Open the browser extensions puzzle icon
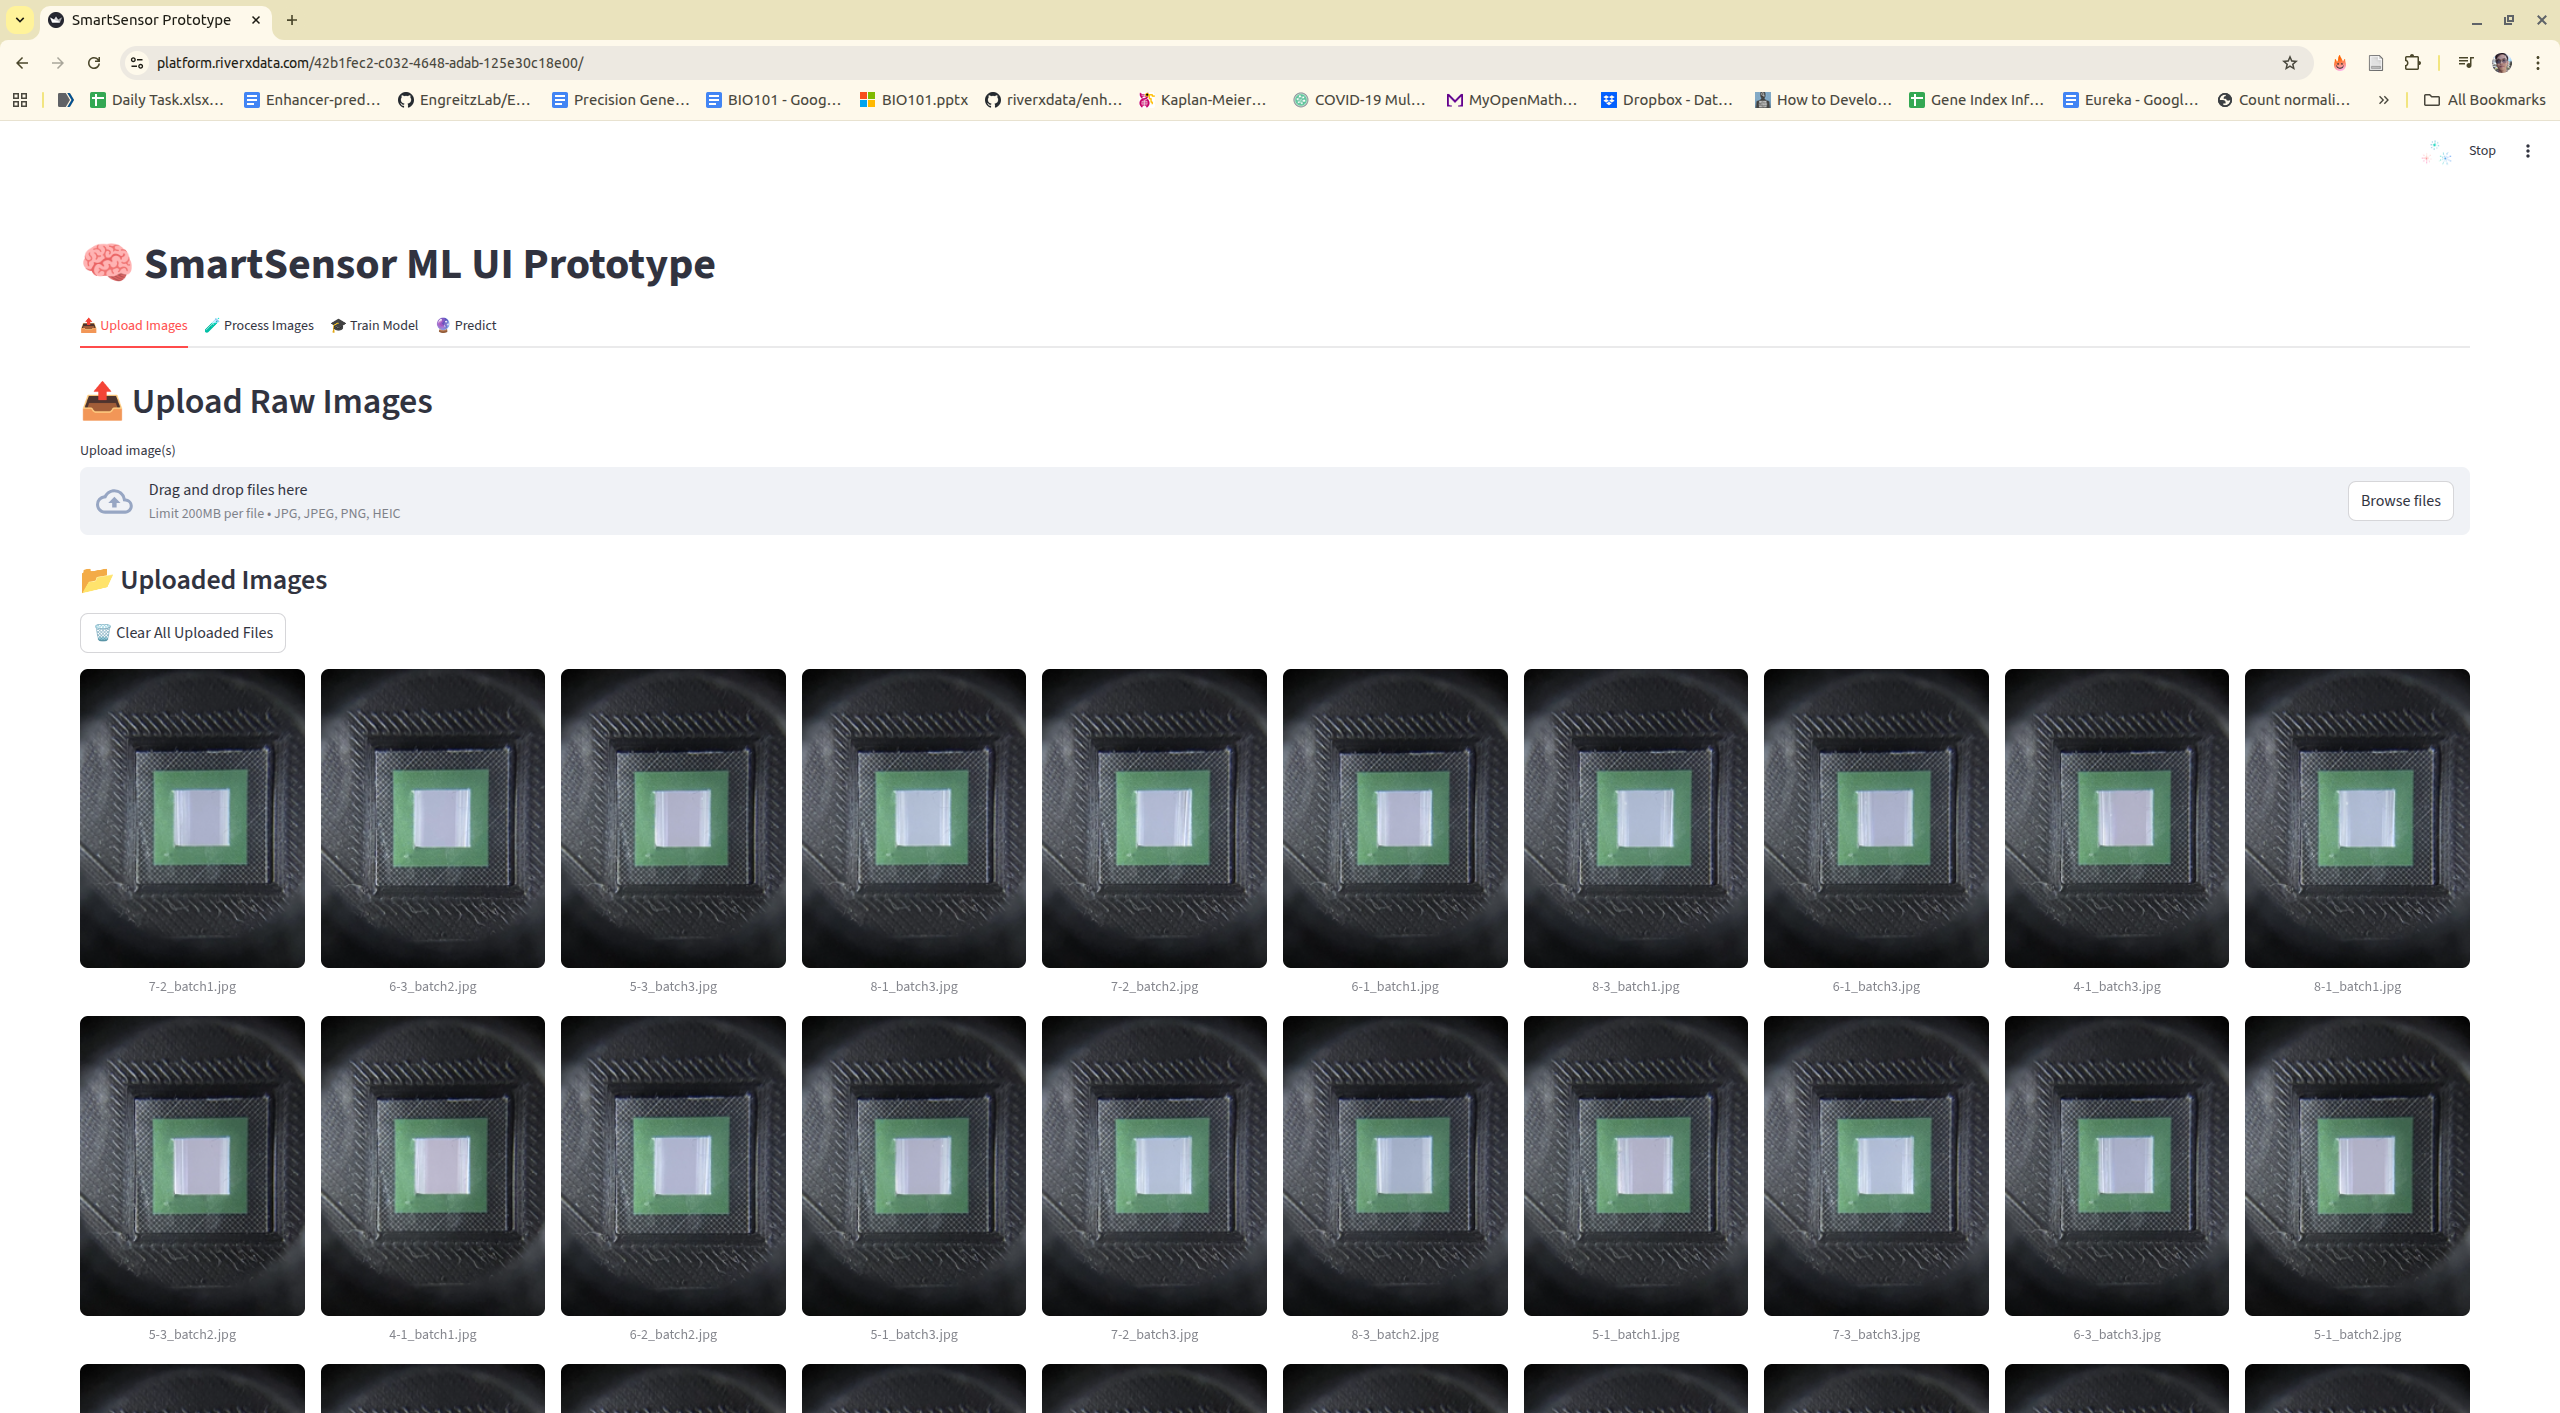Screen dimensions: 2560x1413 pos(2412,63)
